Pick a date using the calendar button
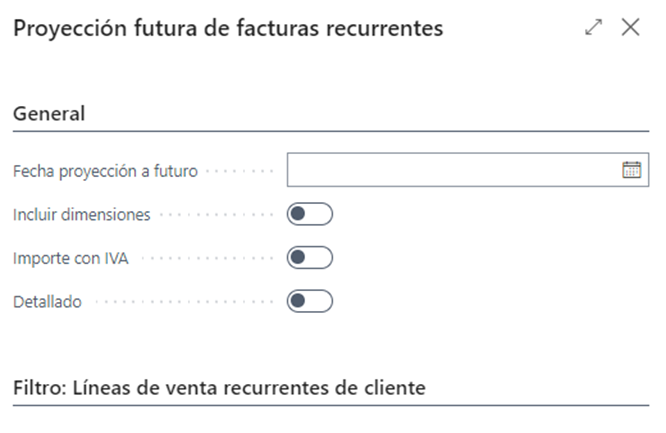 tap(631, 170)
